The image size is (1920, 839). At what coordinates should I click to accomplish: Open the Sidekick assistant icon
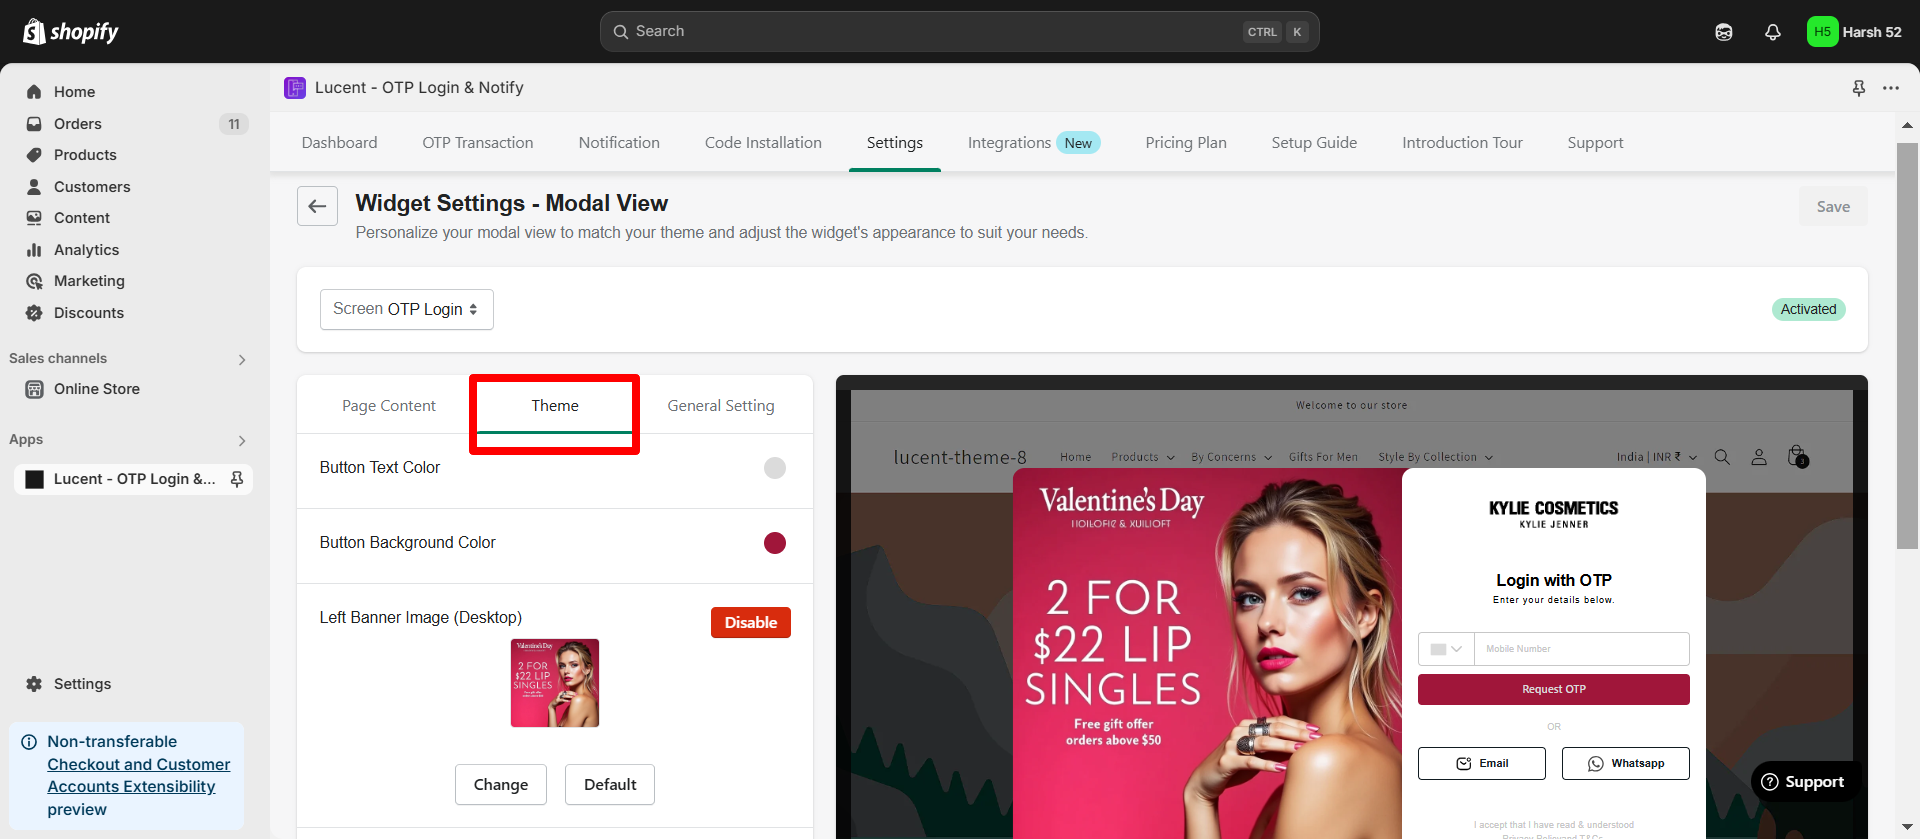tap(1724, 32)
